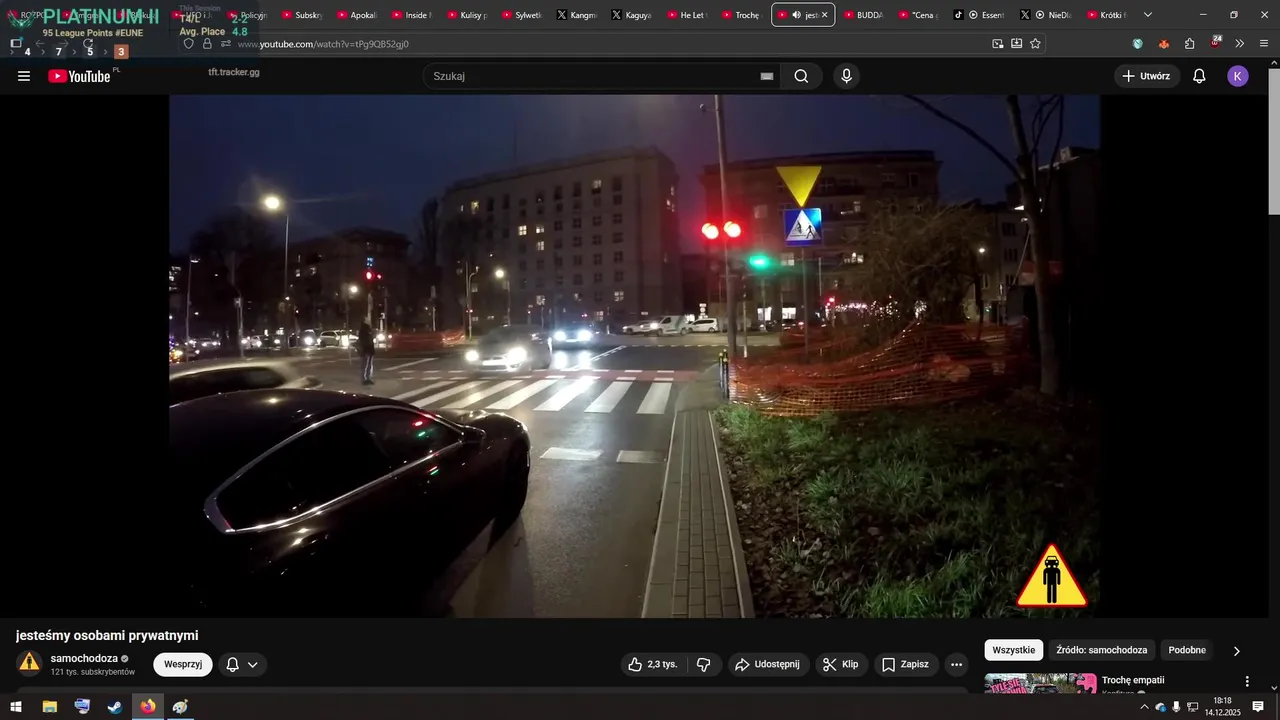List all tabs with the chevron
The height and width of the screenshot is (720, 1280).
pos(1148,15)
